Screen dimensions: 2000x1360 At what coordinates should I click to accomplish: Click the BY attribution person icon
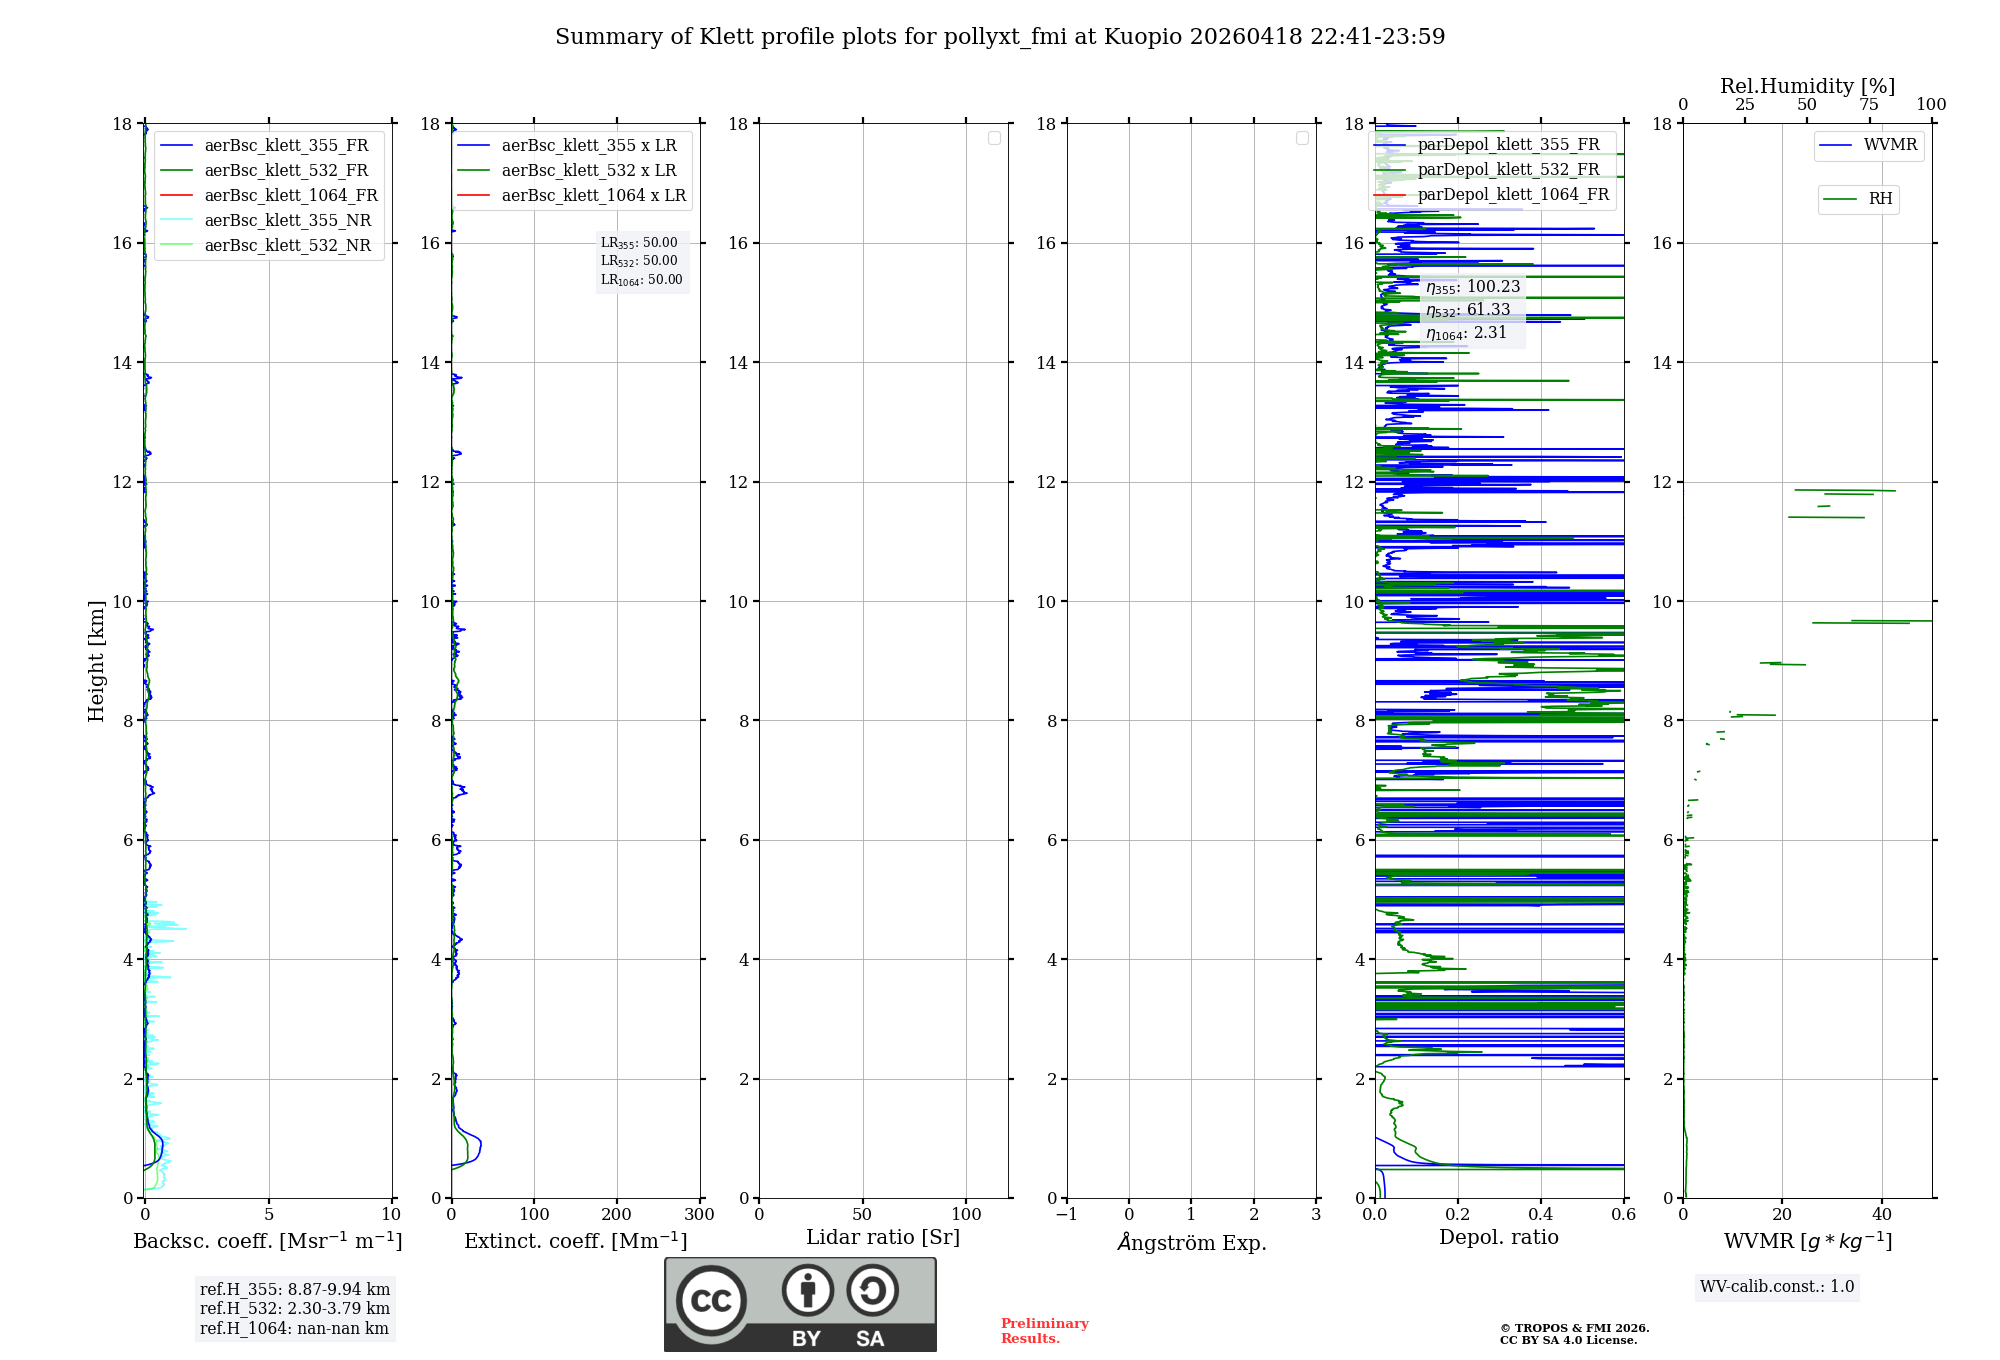pos(807,1290)
